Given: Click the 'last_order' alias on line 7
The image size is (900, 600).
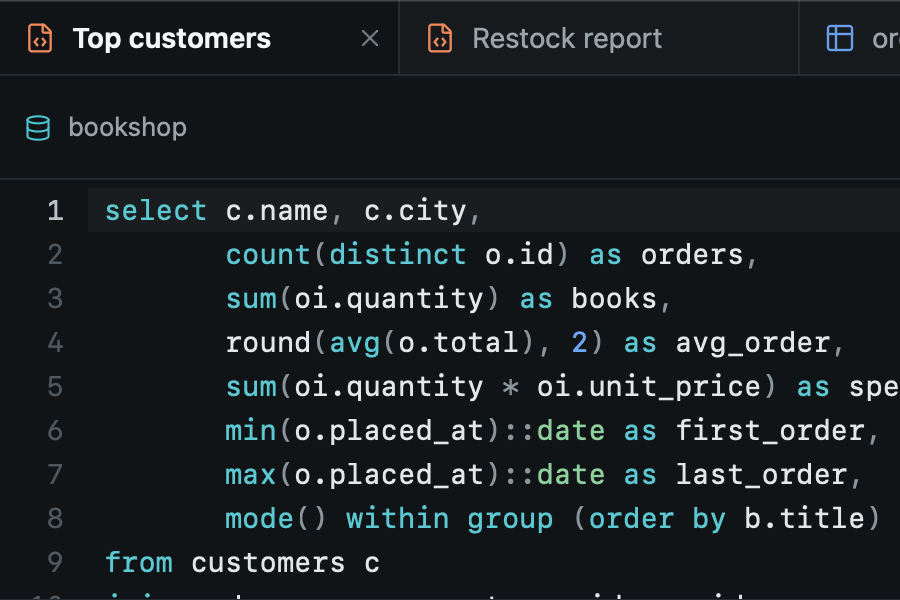Looking at the screenshot, I should 762,474.
